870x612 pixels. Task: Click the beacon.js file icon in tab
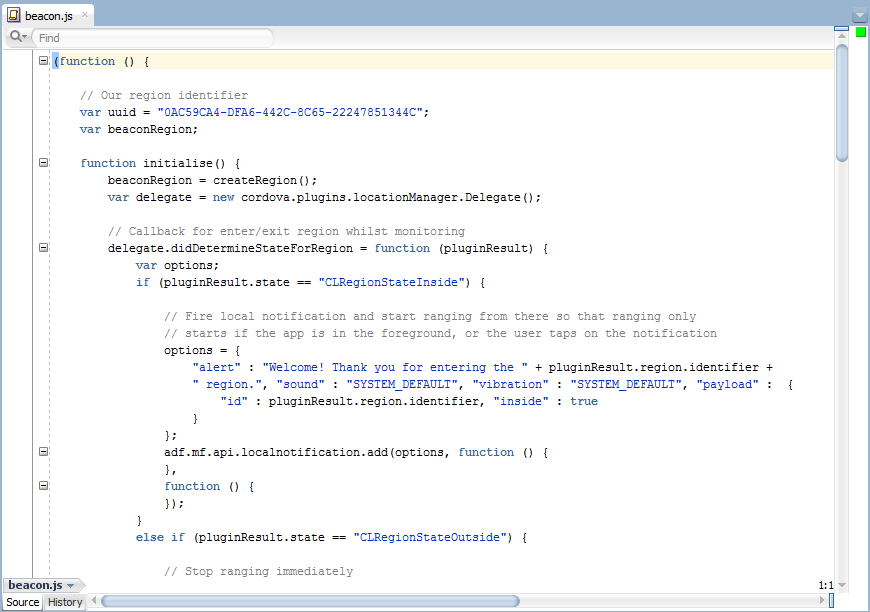(x=14, y=15)
